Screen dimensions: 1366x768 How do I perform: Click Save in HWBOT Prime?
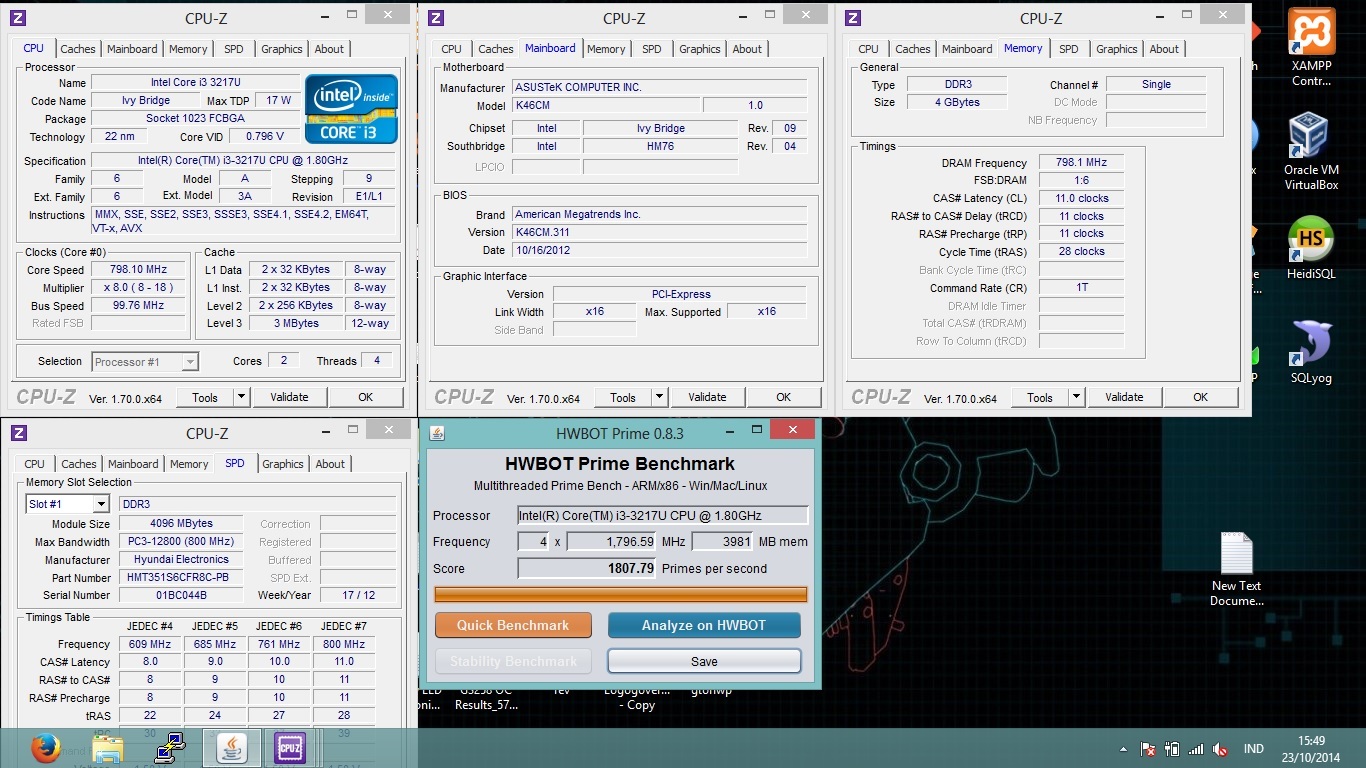click(704, 661)
